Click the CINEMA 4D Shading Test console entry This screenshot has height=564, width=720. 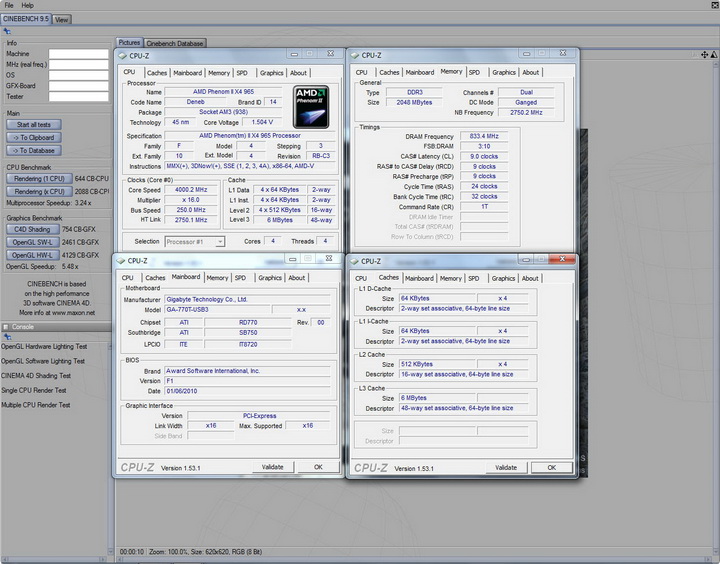(x=36, y=376)
